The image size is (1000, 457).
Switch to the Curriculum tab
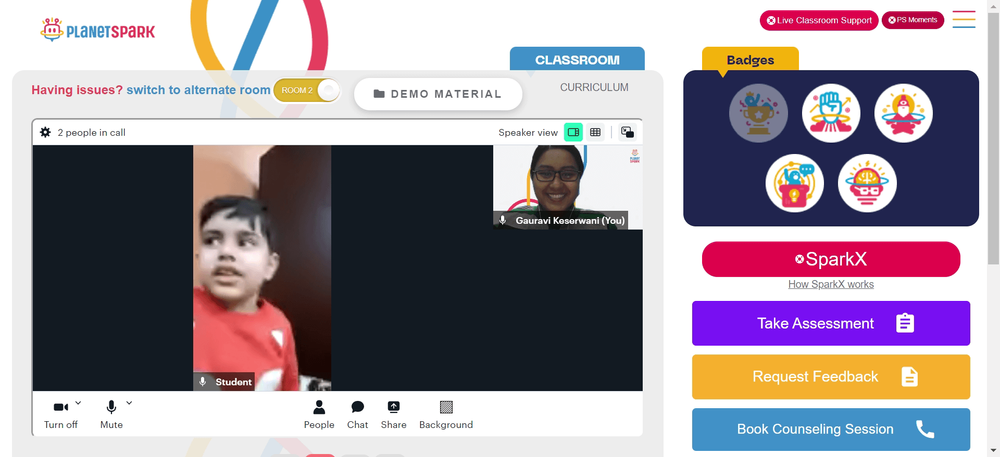(x=594, y=87)
